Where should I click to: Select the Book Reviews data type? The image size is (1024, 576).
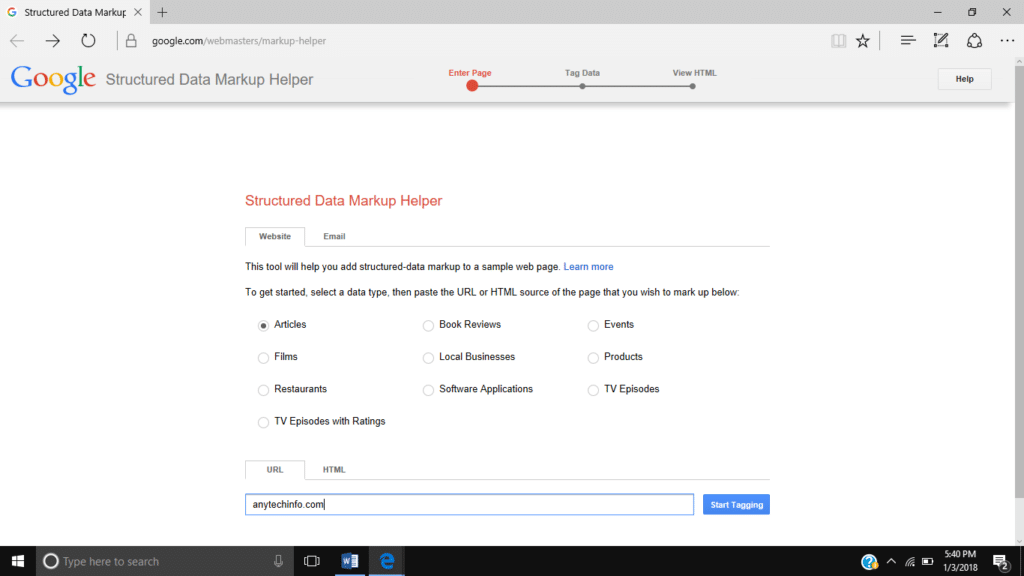pyautogui.click(x=428, y=325)
